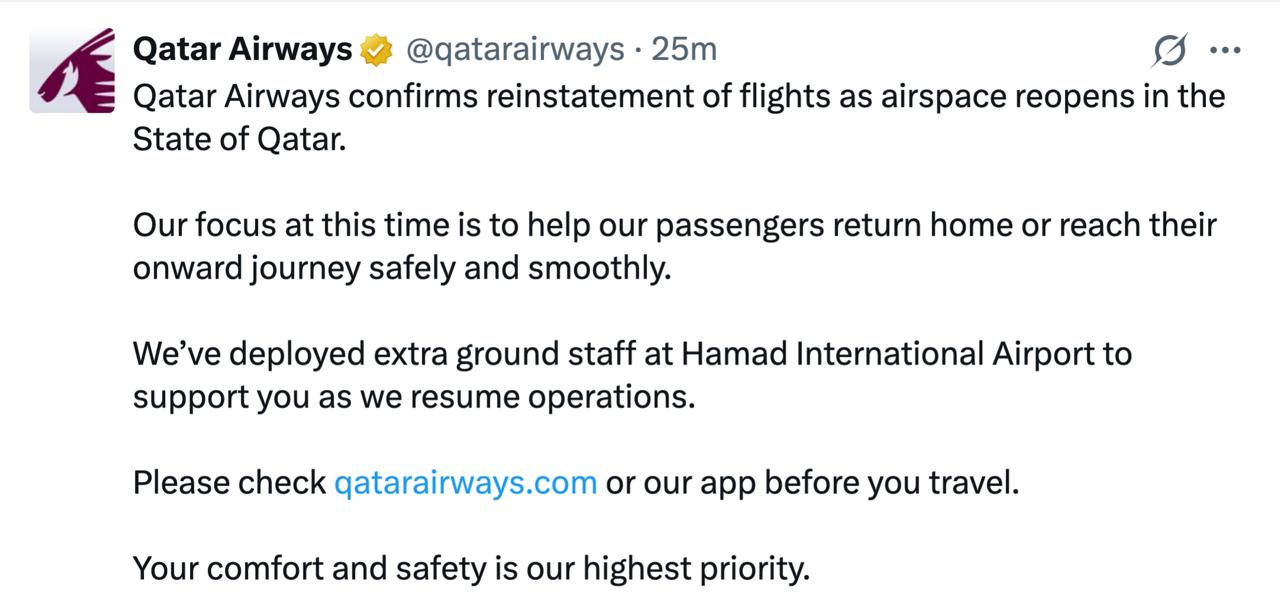Open the @qatarairways handle link
The image size is (1280, 613).
coord(514,49)
